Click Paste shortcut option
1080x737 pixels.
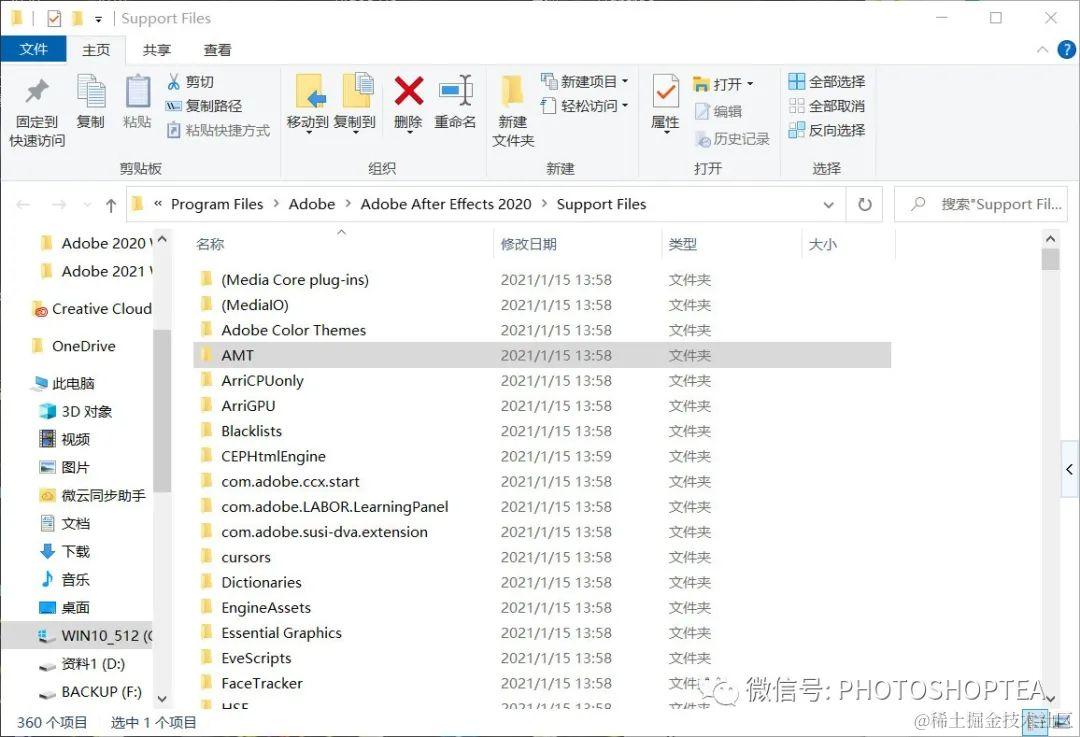218,130
